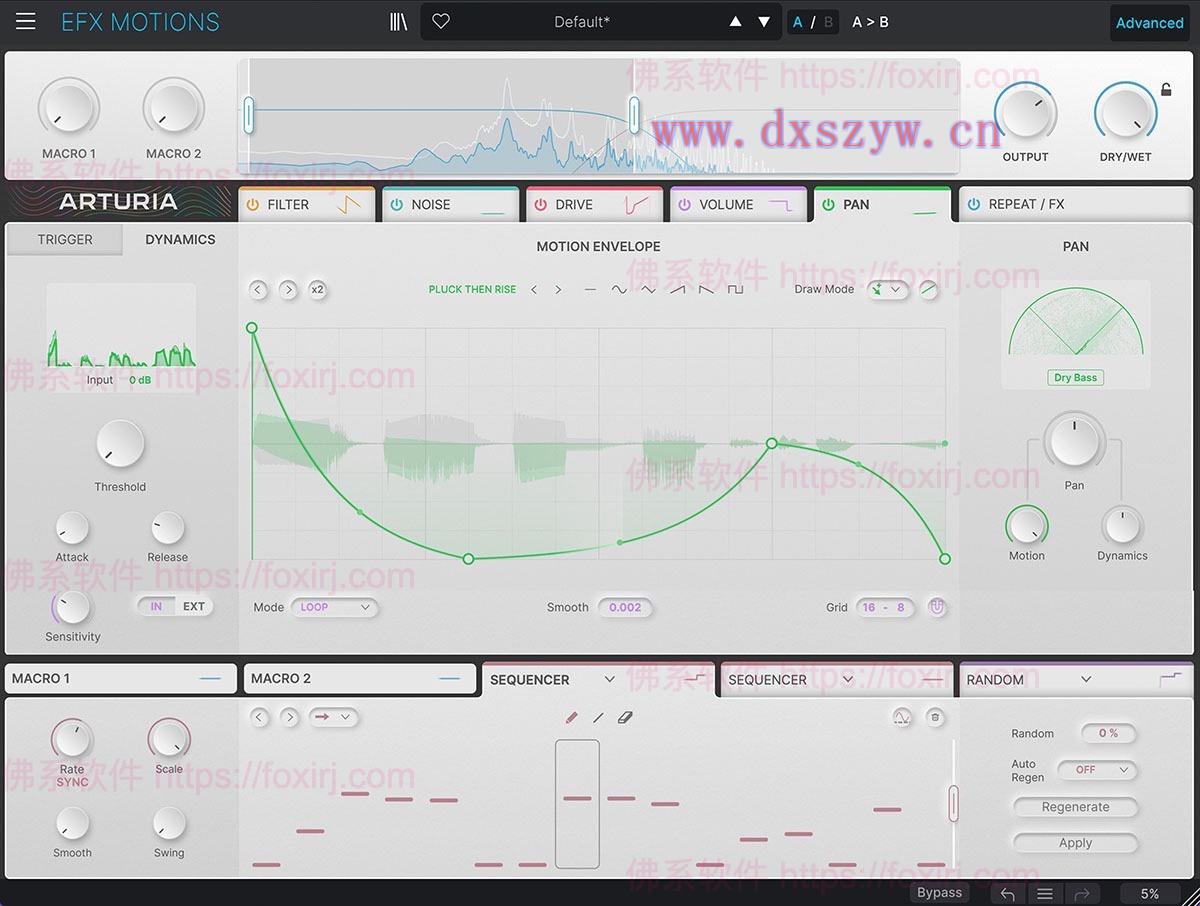The width and height of the screenshot is (1200, 906).
Task: Shift sequencer steps left
Action: click(259, 717)
